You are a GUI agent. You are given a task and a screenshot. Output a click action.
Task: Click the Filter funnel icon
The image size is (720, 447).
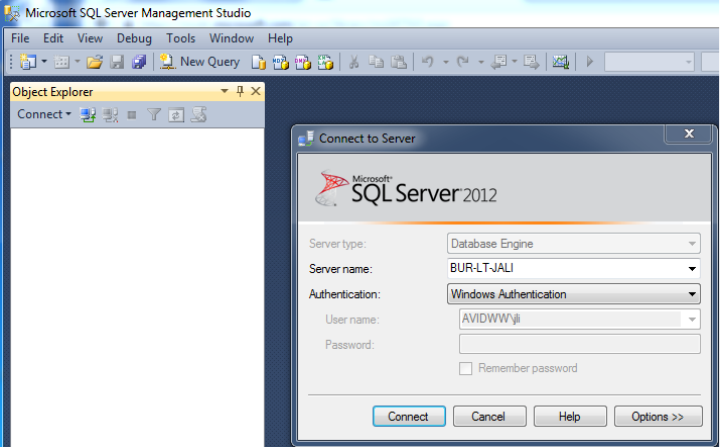click(154, 114)
